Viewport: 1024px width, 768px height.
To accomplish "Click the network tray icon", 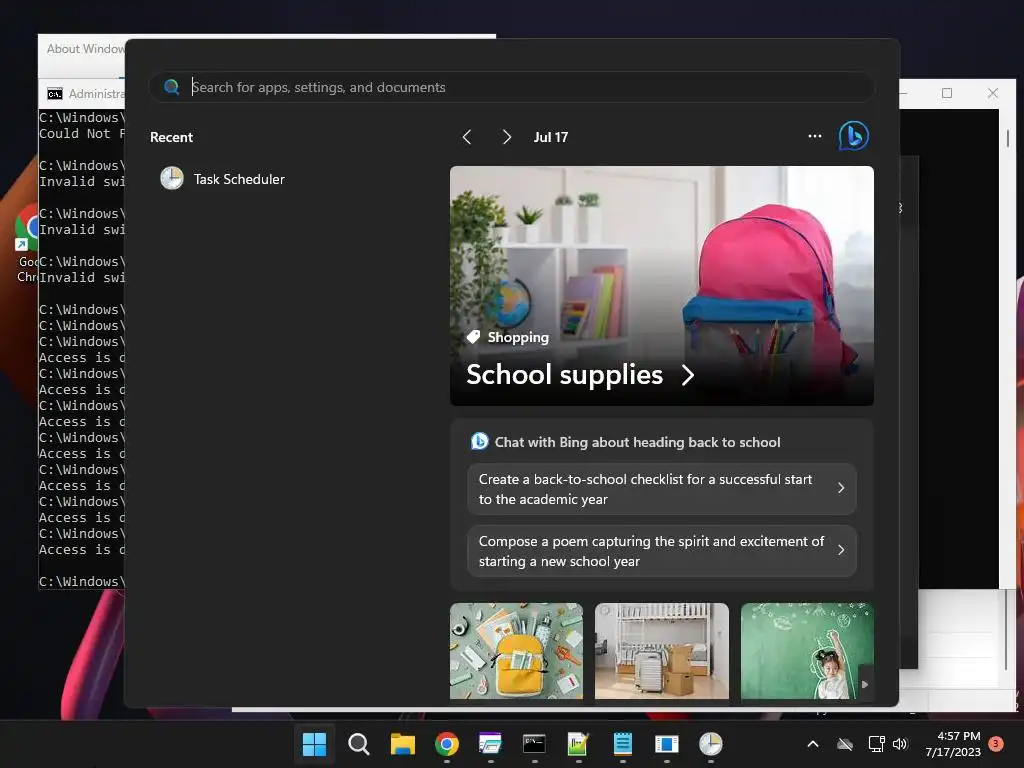I will 876,744.
